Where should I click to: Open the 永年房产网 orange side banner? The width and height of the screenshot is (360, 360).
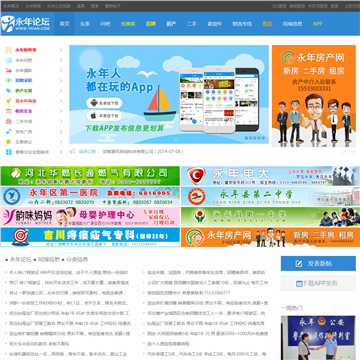click(314, 96)
